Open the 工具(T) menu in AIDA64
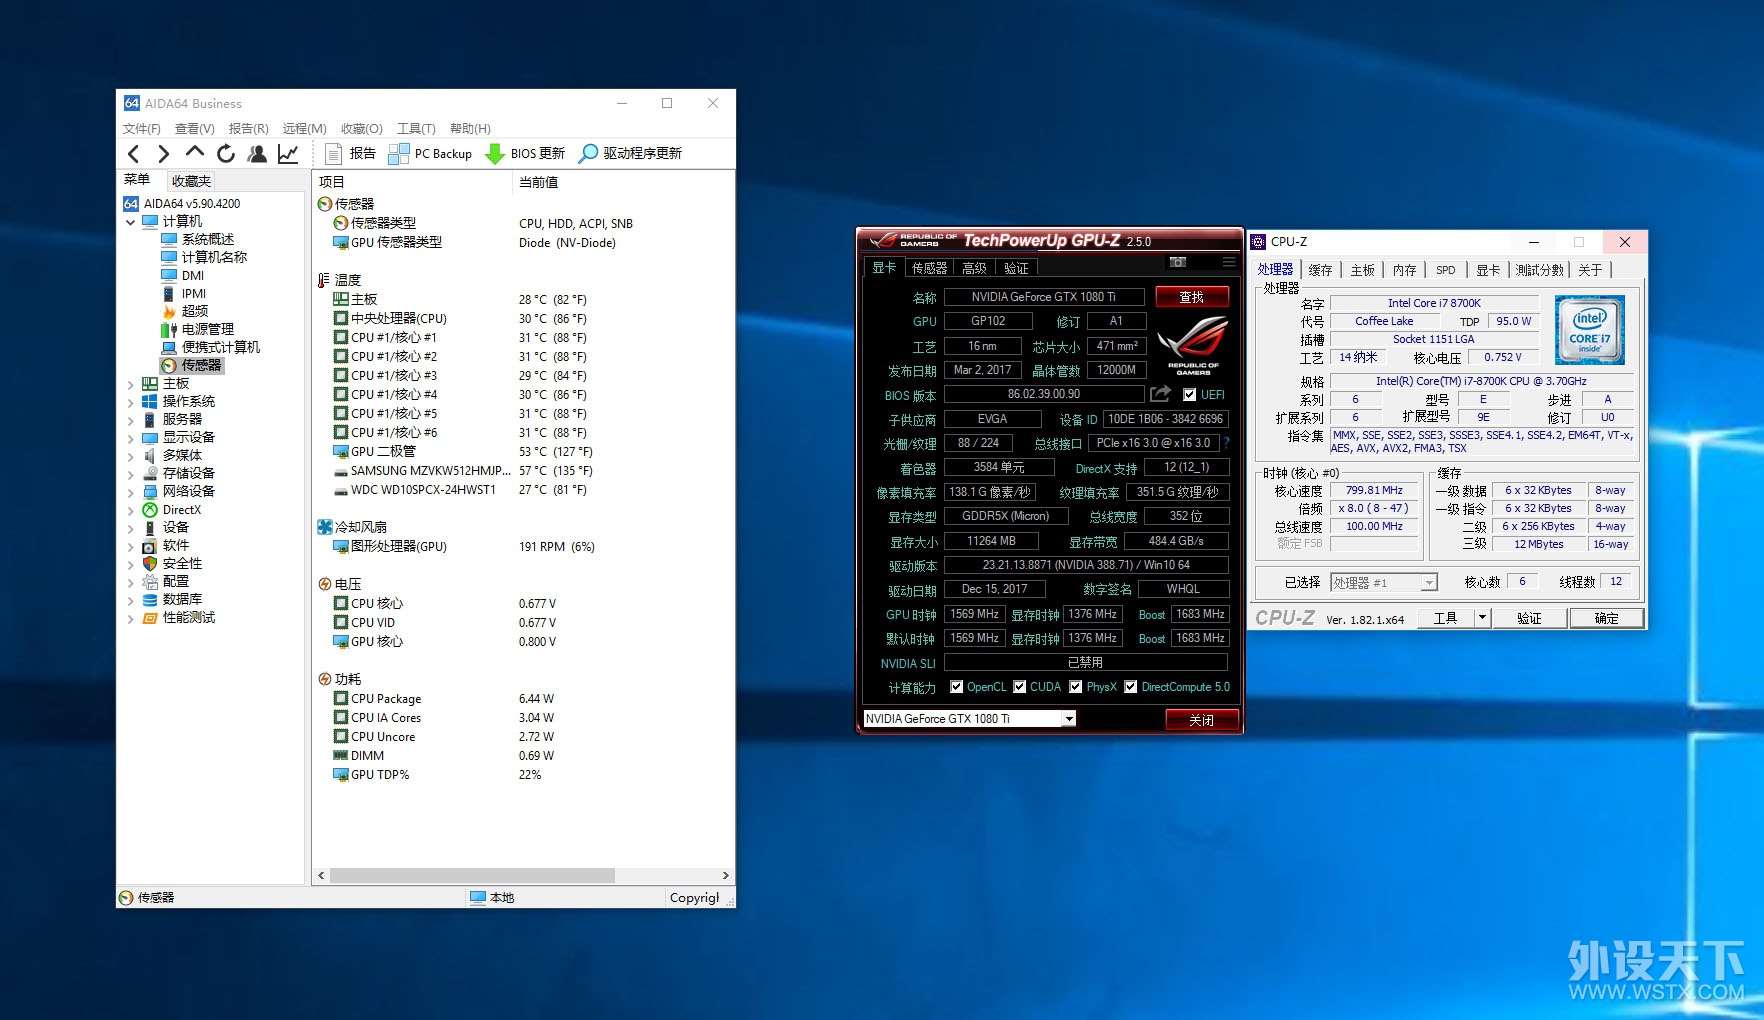 (417, 129)
